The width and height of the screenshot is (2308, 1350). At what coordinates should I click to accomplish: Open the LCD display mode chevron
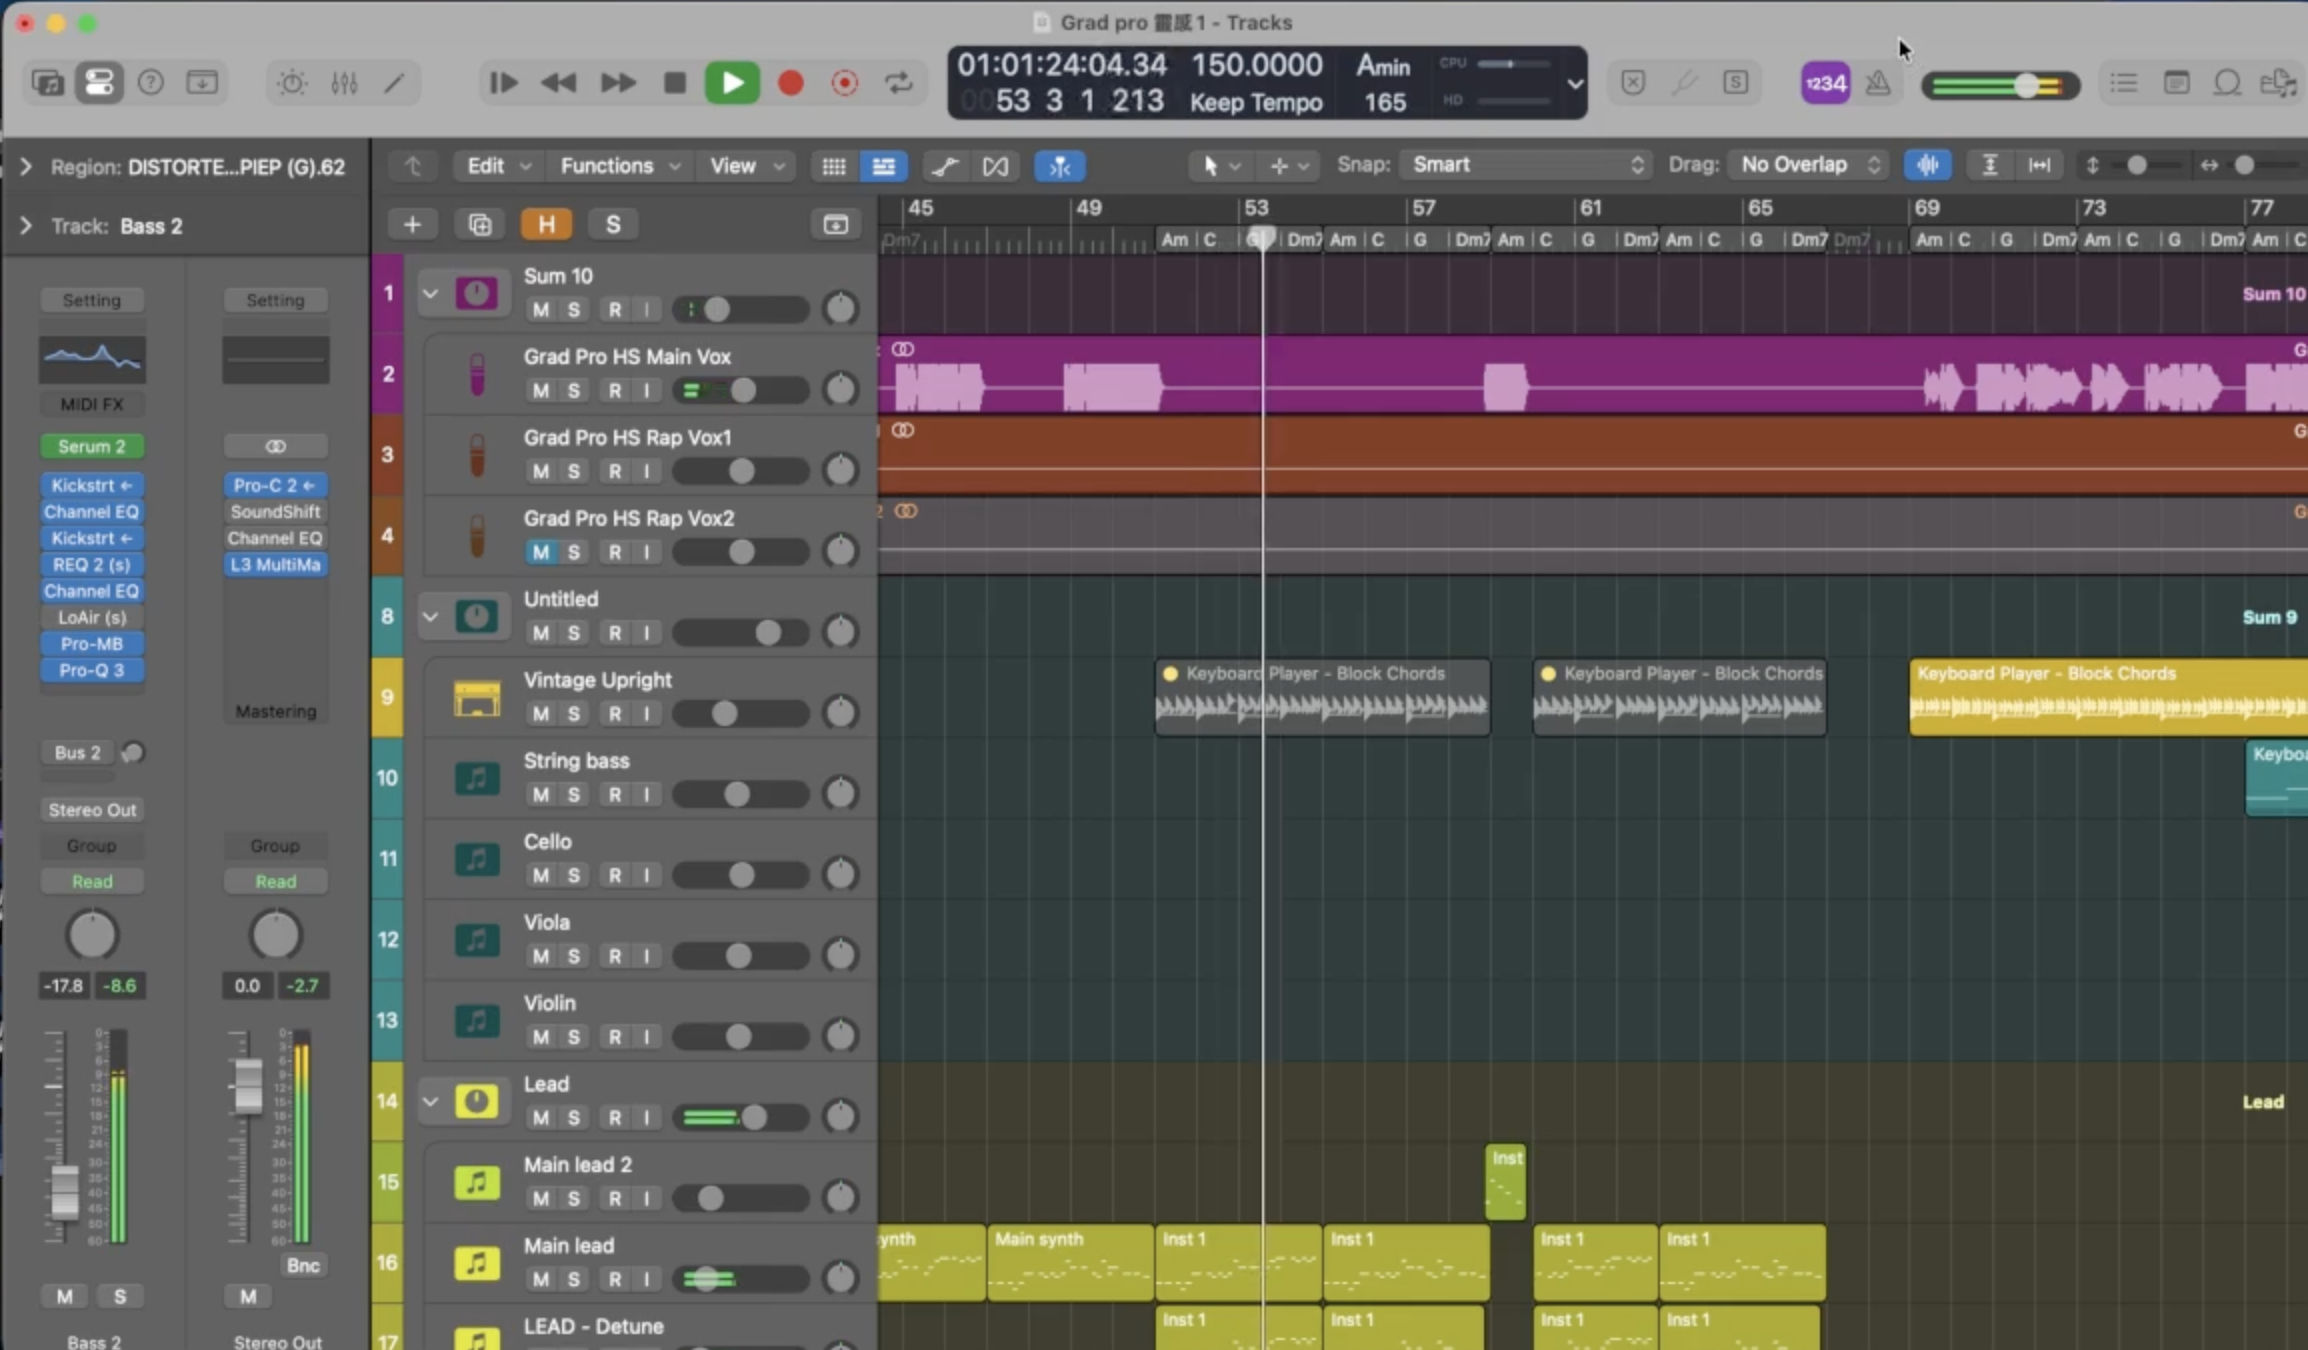click(x=1574, y=84)
